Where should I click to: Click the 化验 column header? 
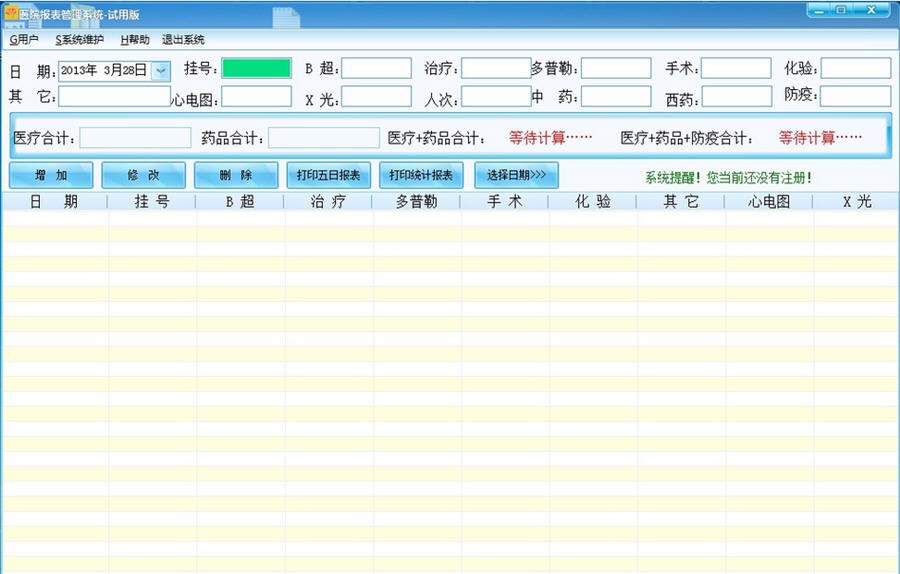(x=593, y=201)
